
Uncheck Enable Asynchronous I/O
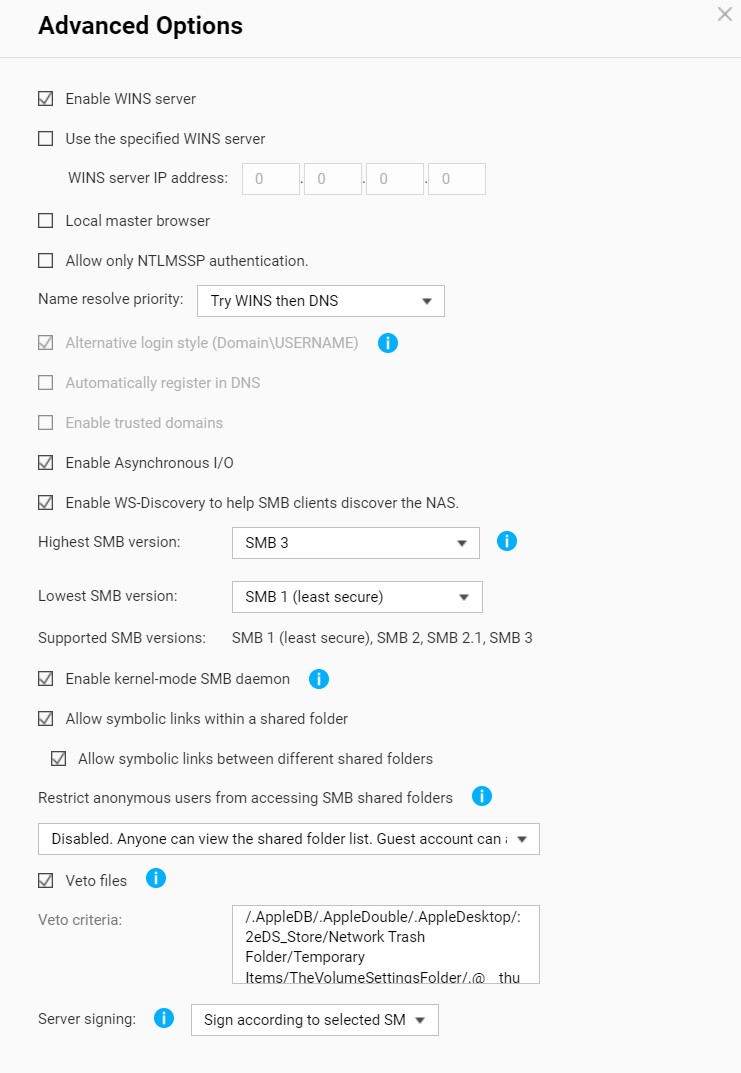pyautogui.click(x=46, y=463)
